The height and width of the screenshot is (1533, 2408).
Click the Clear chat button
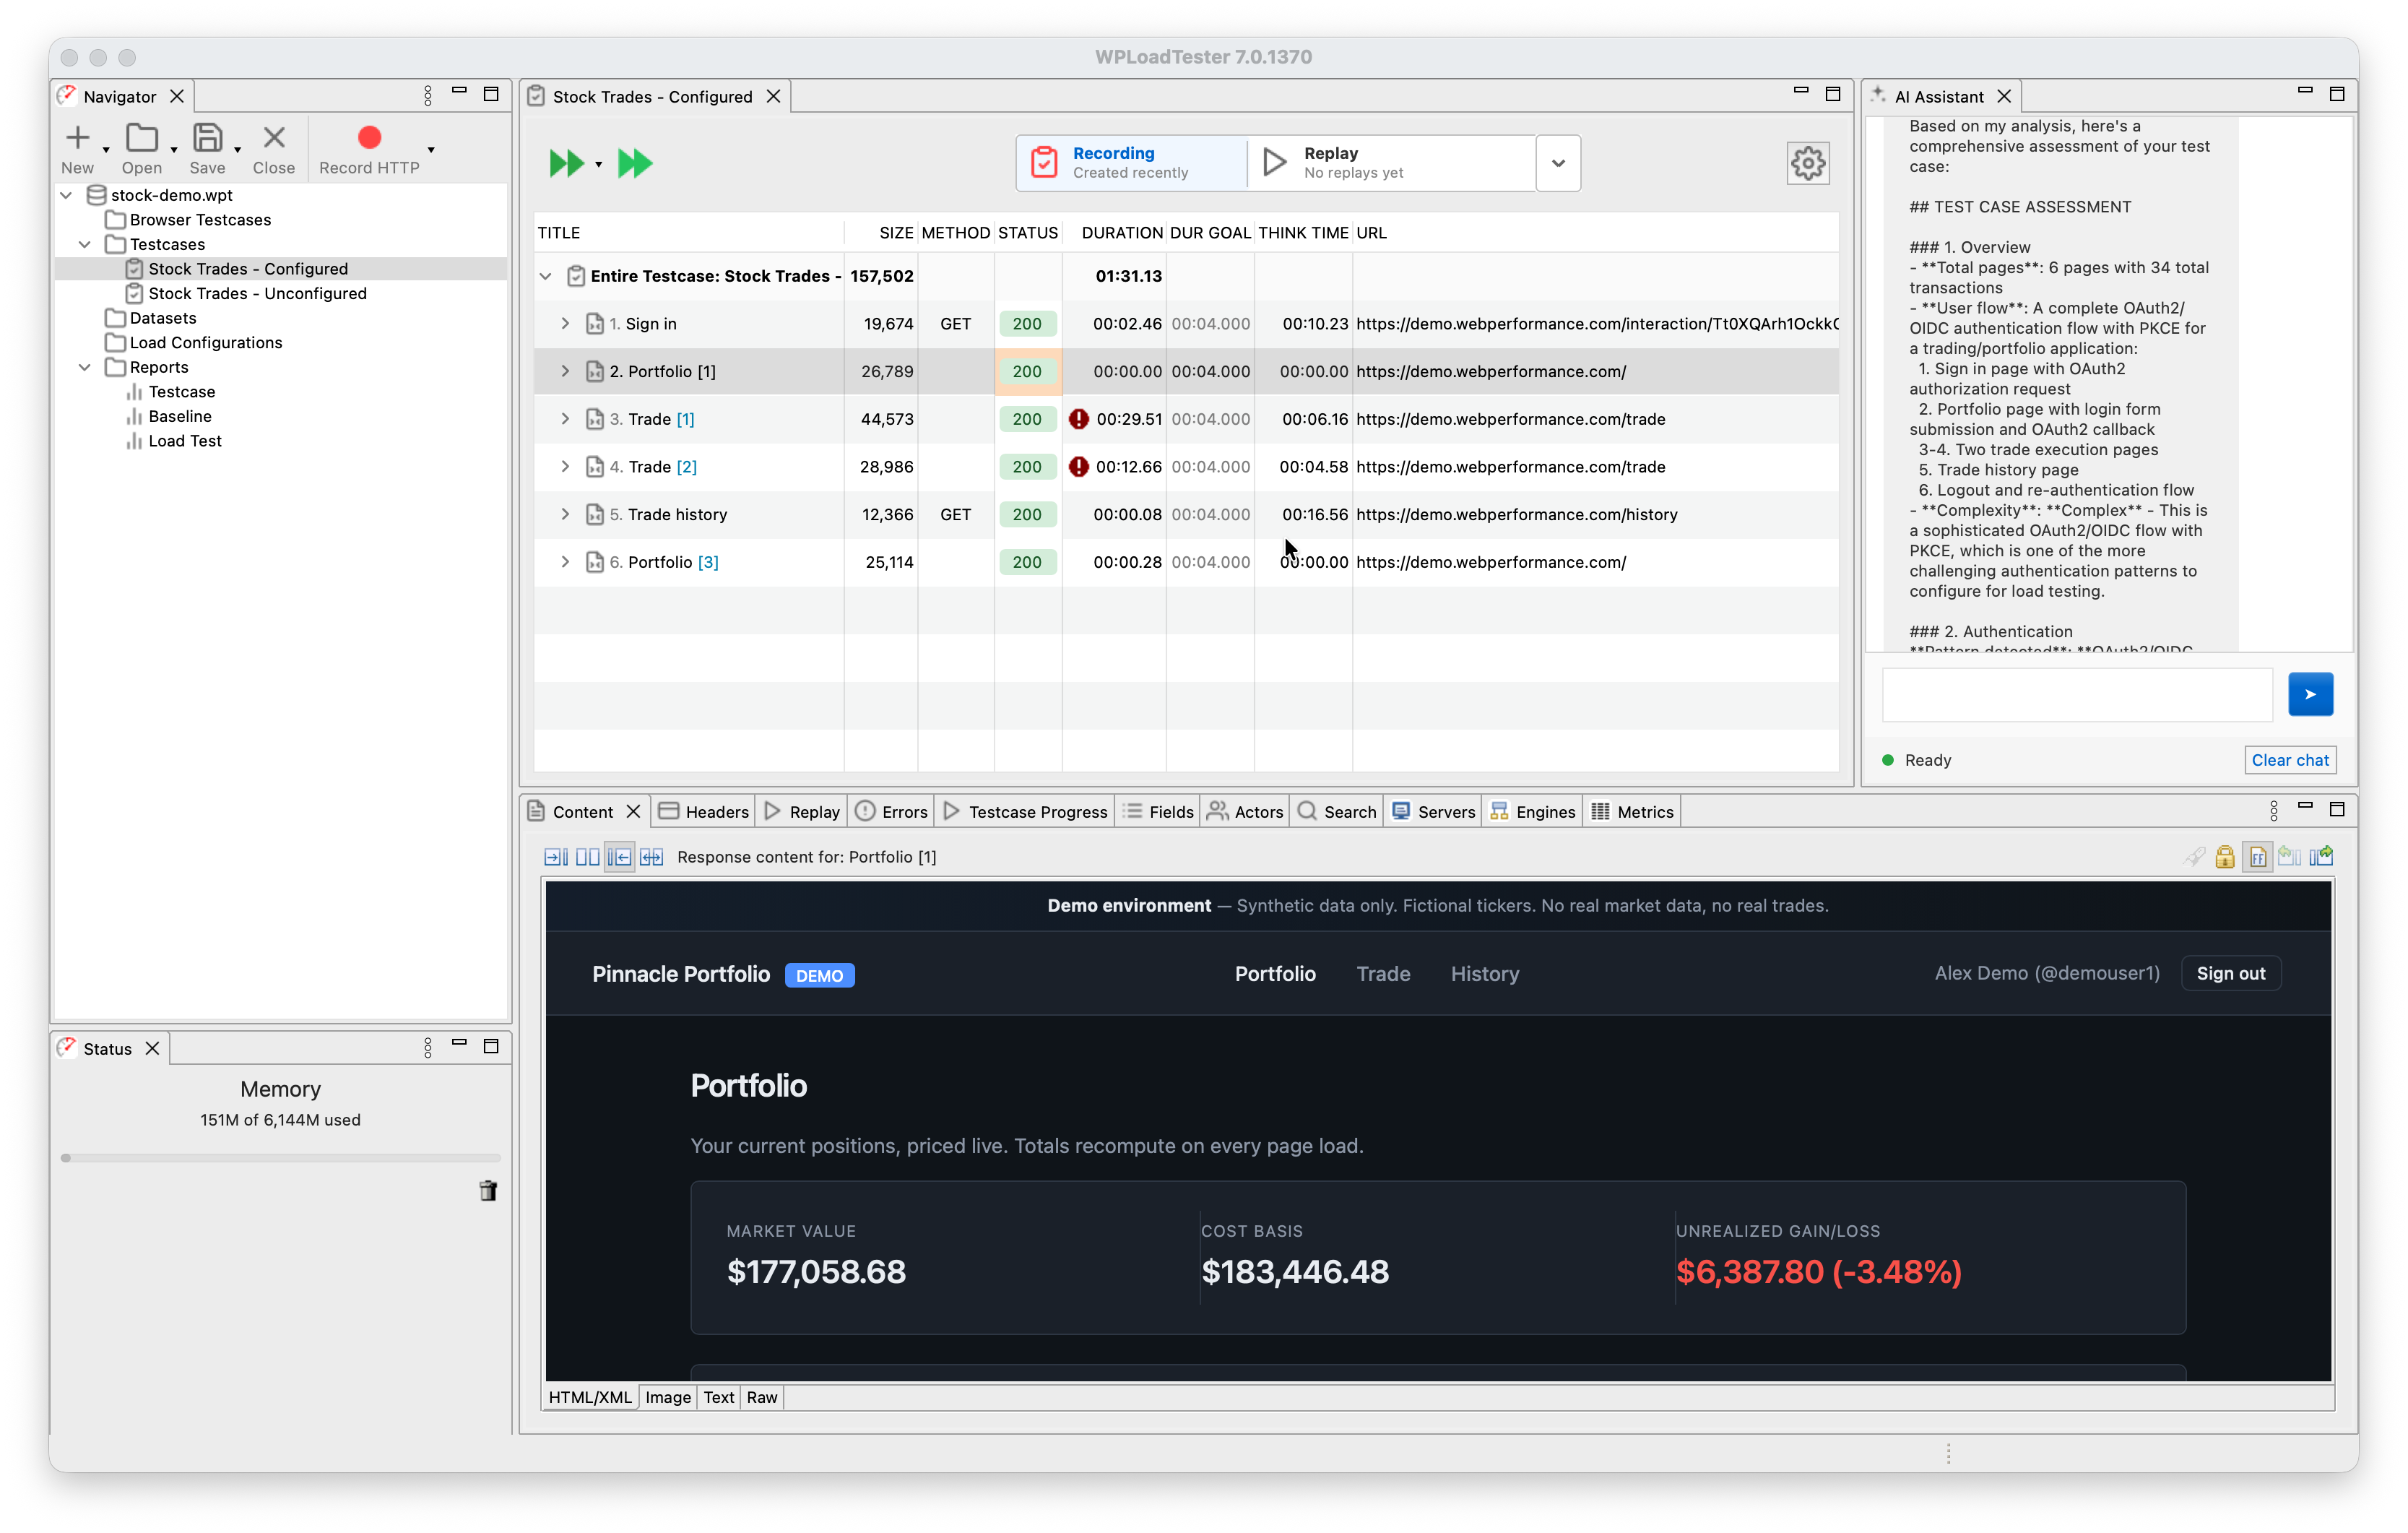[x=2290, y=760]
